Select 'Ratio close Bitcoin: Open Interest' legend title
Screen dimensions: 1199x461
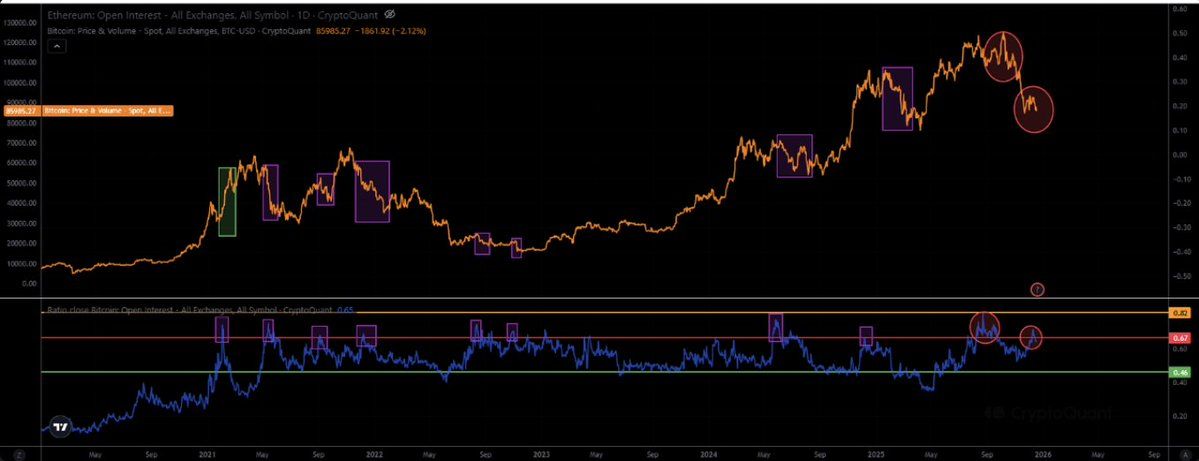189,310
